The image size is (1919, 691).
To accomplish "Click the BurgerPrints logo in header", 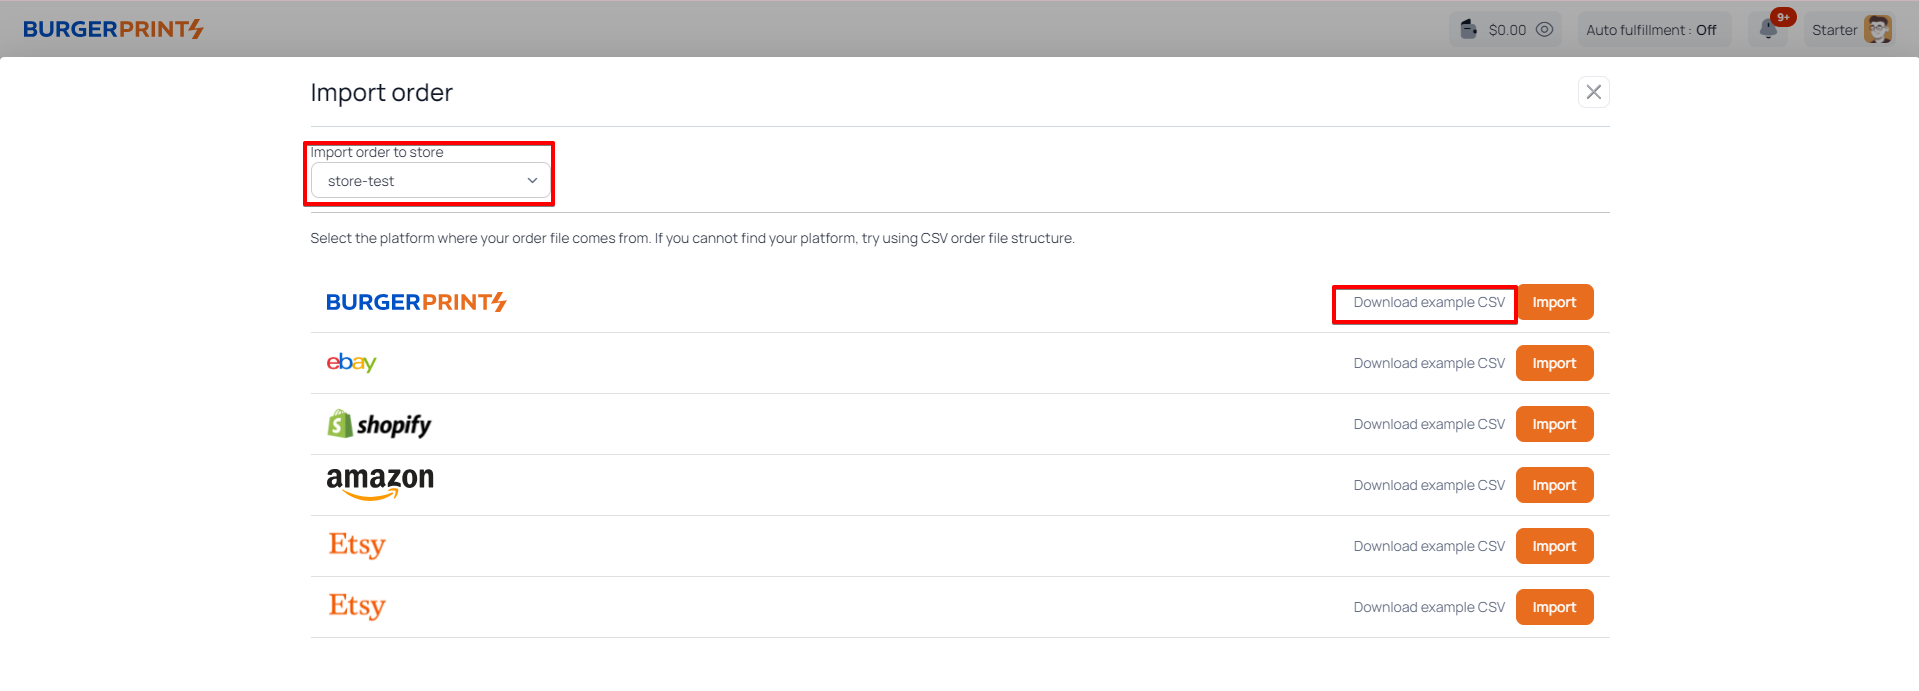I will pos(113,29).
